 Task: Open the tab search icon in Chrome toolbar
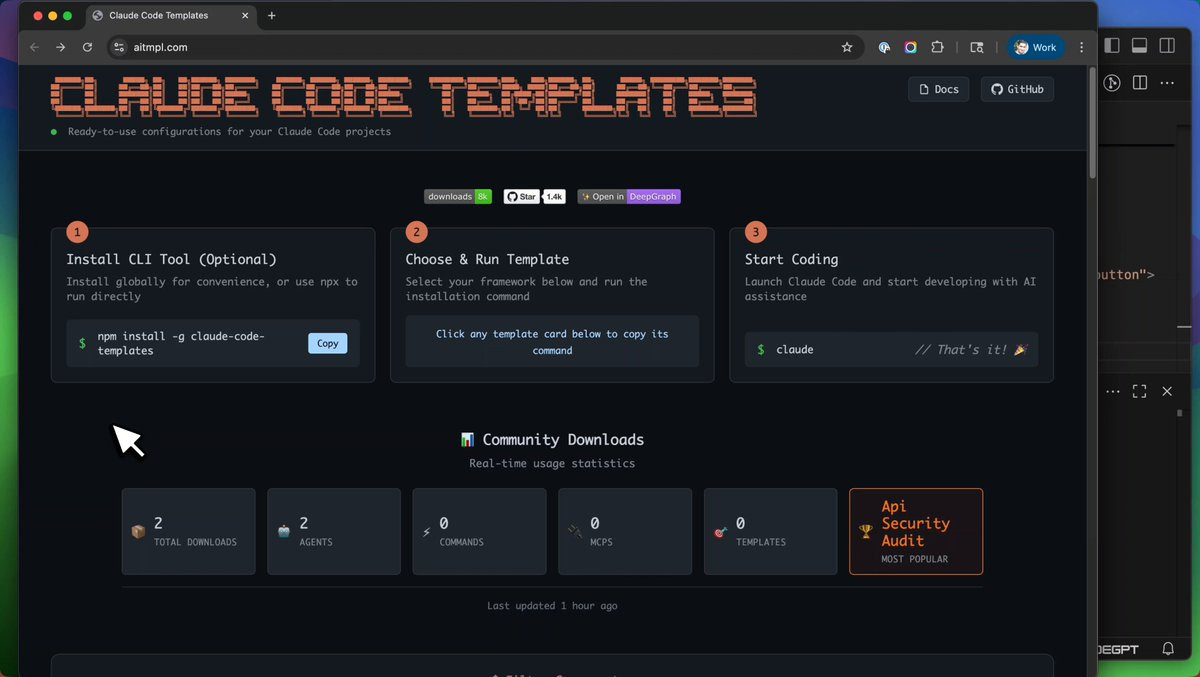coord(977,47)
